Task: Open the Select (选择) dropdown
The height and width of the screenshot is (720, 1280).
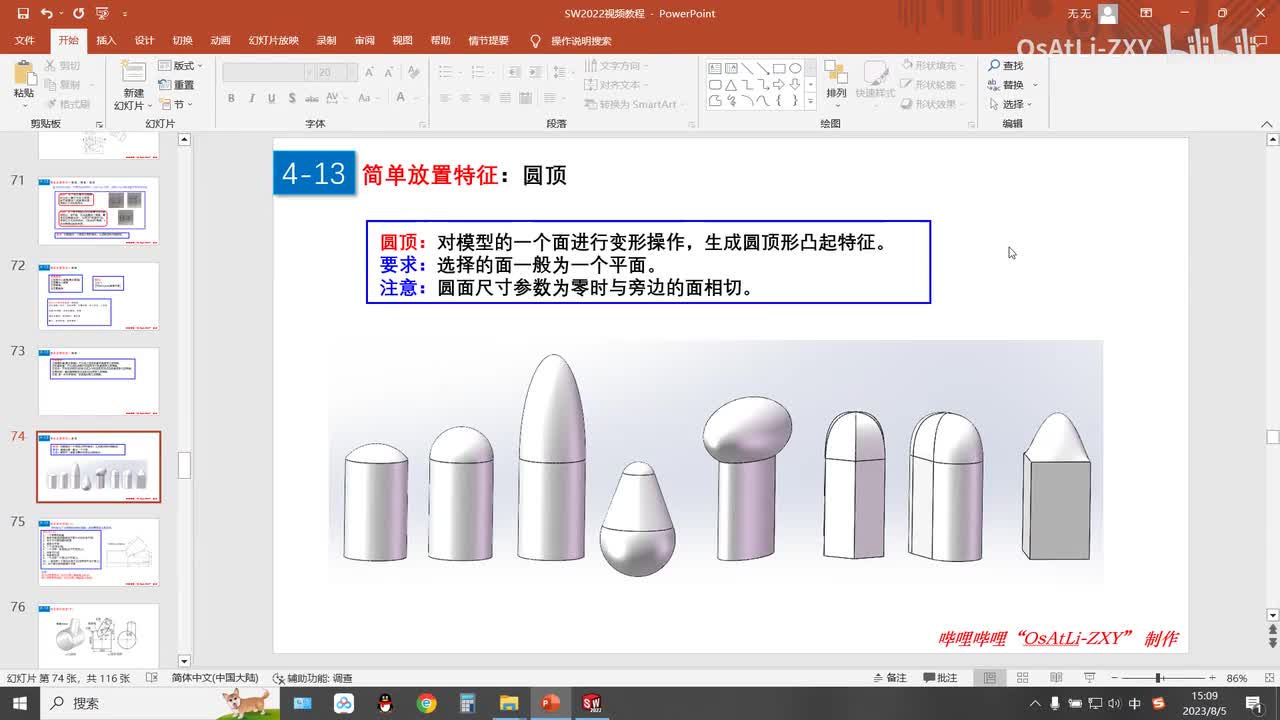Action: [1010, 104]
